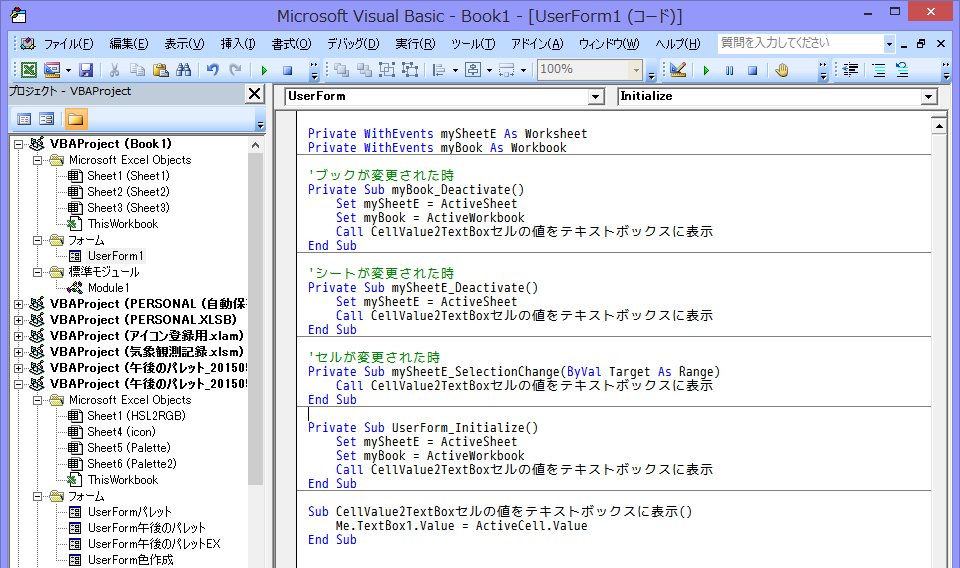Open the 実行(R) menu
Viewport: 960px width, 568px height.
pyautogui.click(x=415, y=43)
